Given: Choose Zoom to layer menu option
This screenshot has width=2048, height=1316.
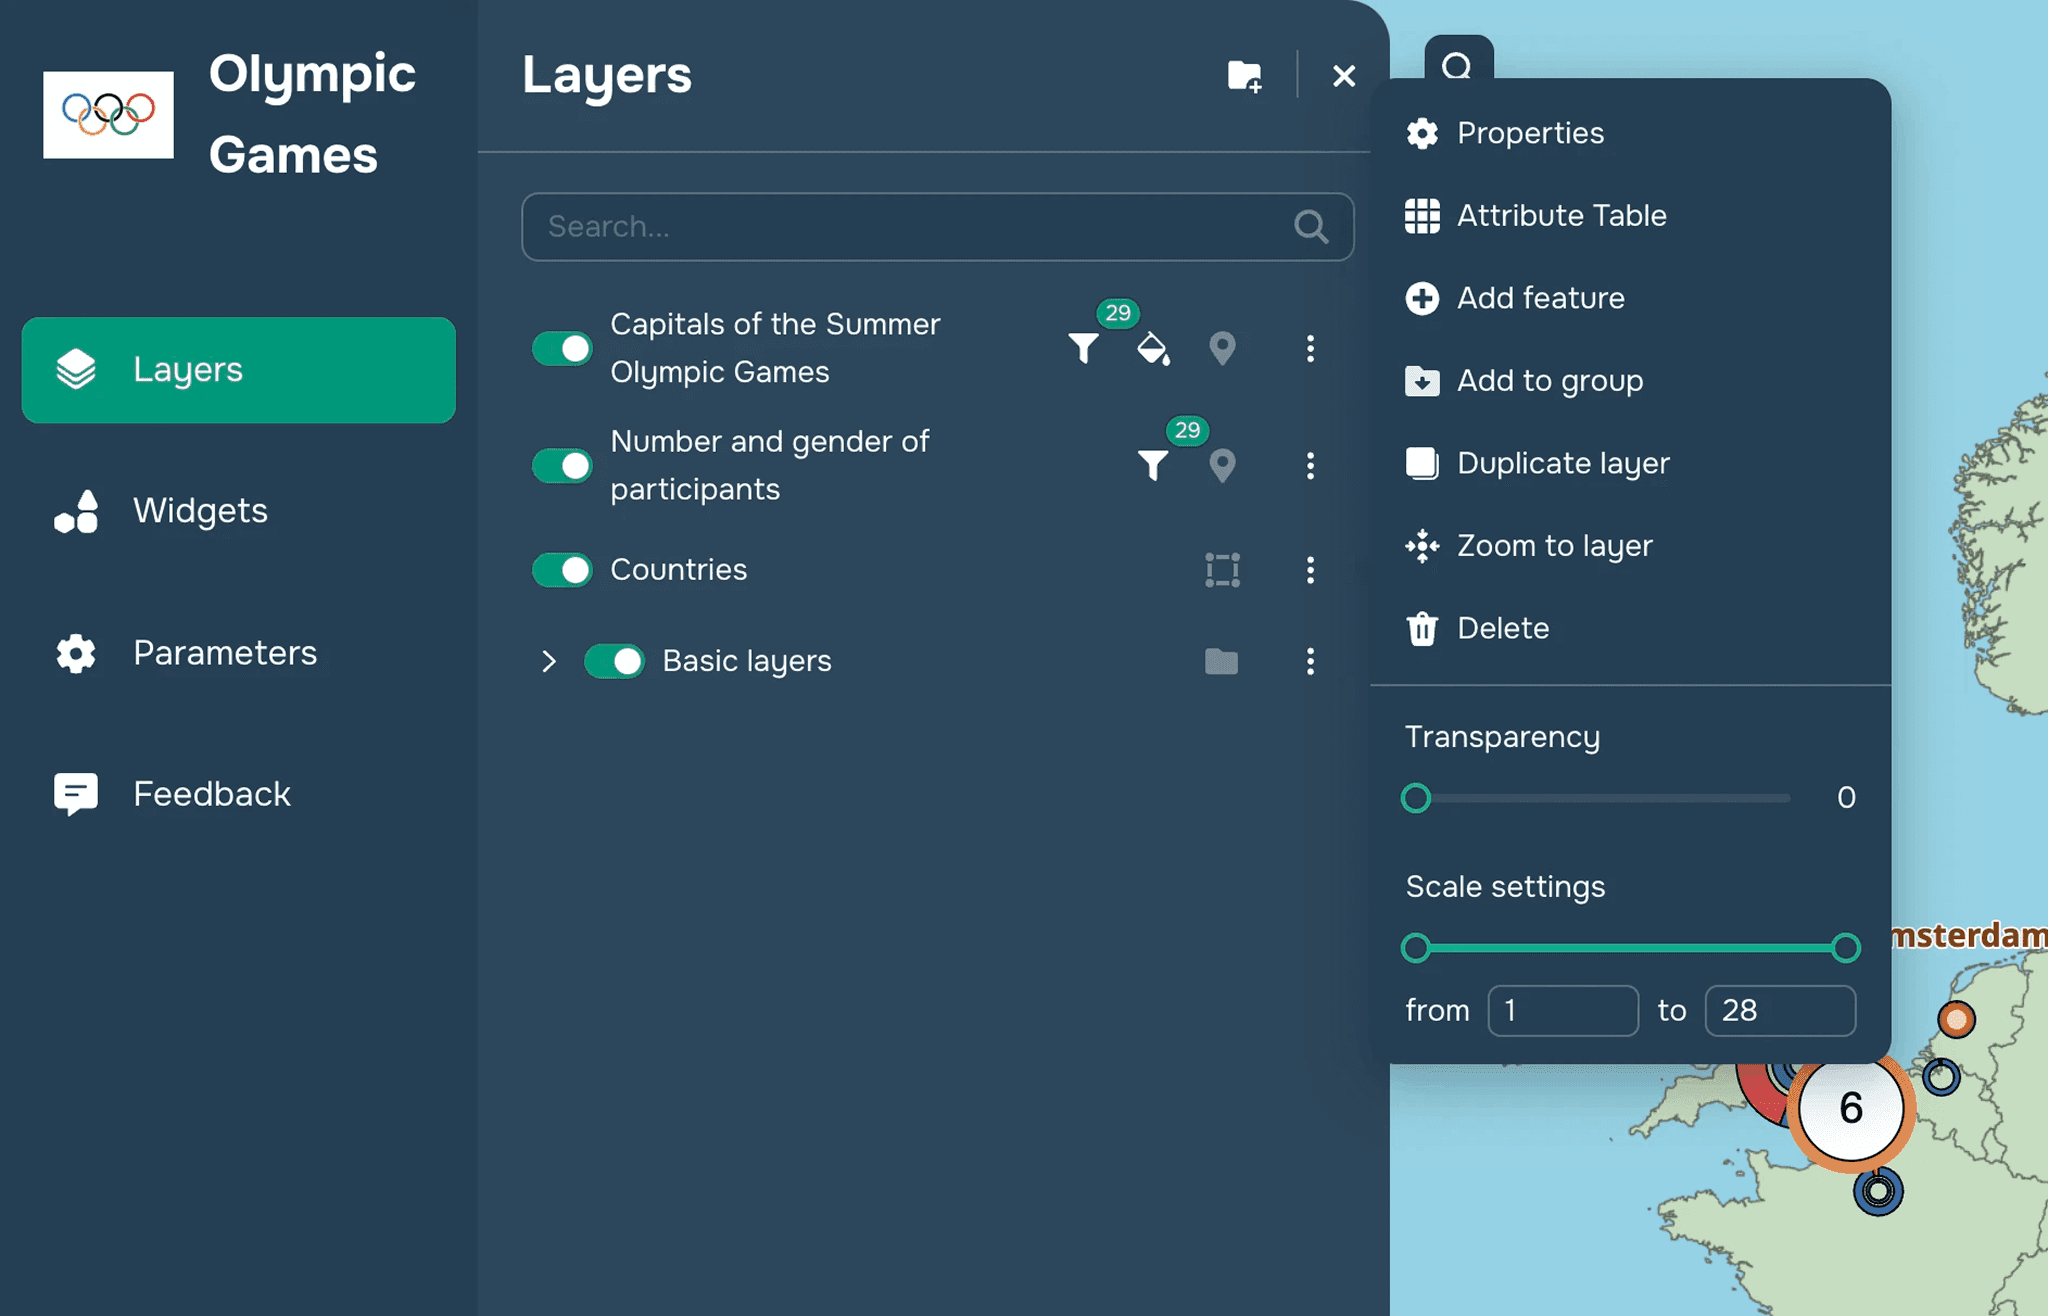Looking at the screenshot, I should coord(1553,546).
